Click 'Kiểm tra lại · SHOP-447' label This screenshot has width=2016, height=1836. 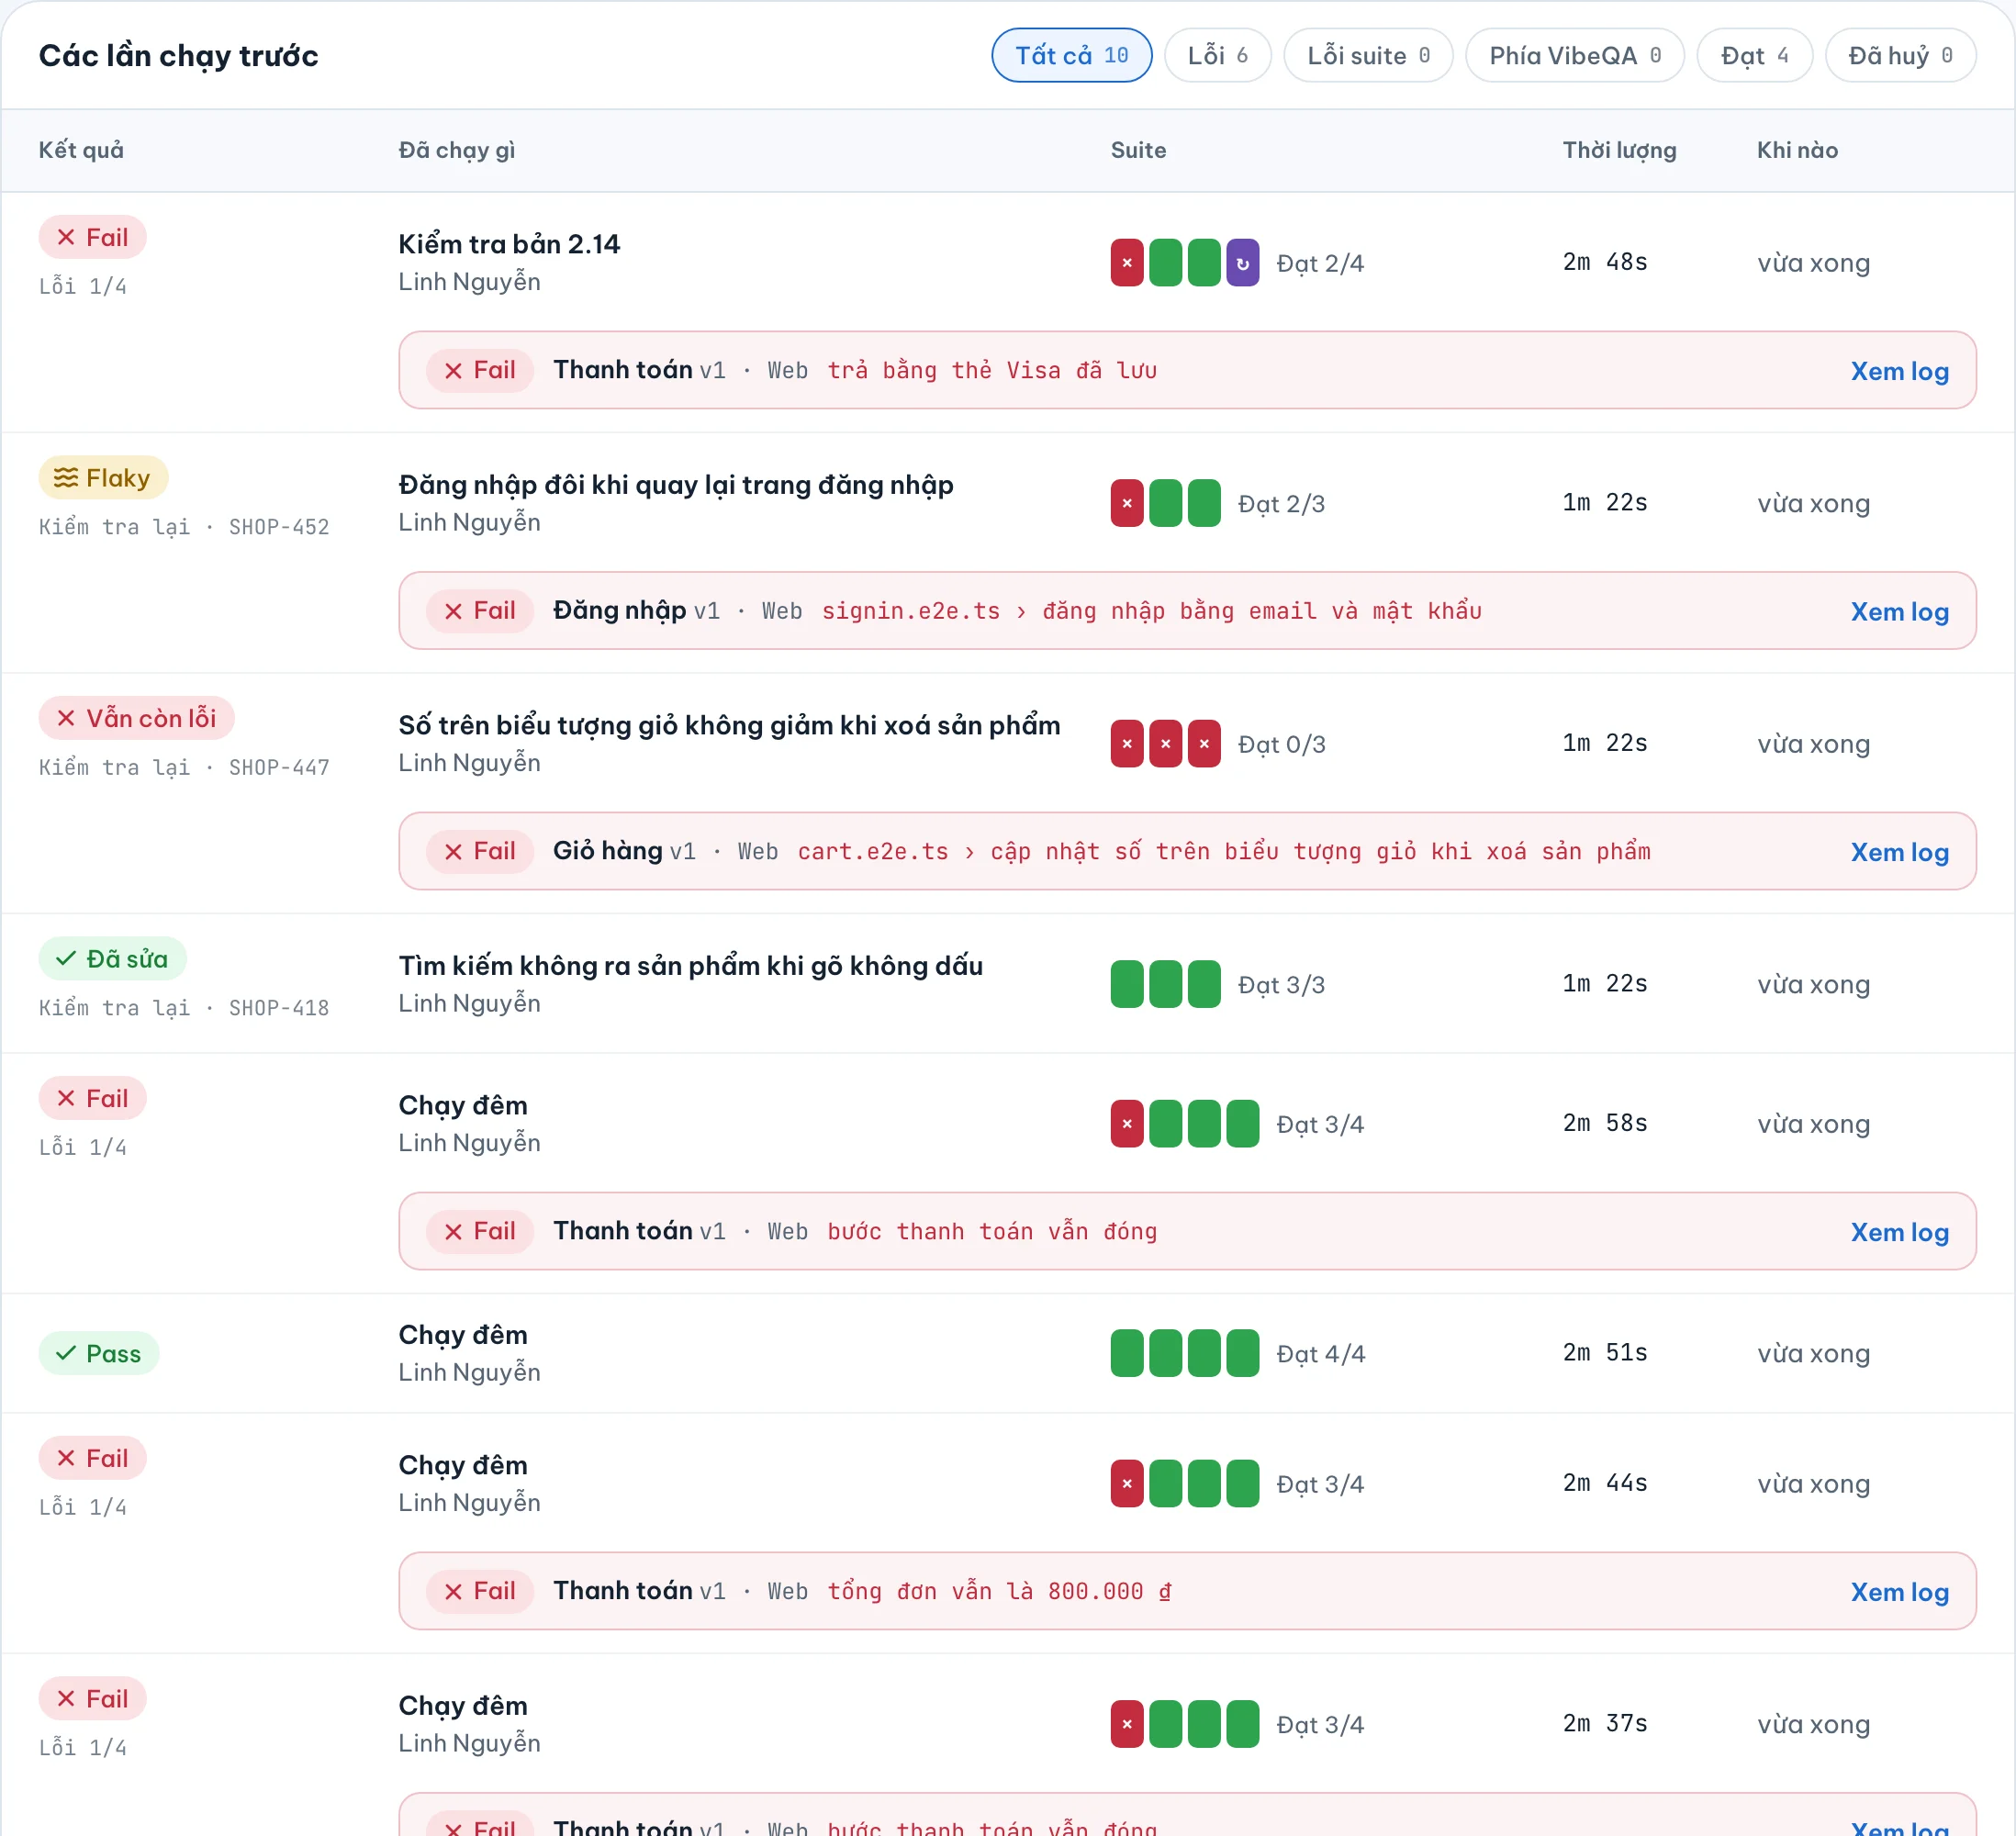click(184, 767)
